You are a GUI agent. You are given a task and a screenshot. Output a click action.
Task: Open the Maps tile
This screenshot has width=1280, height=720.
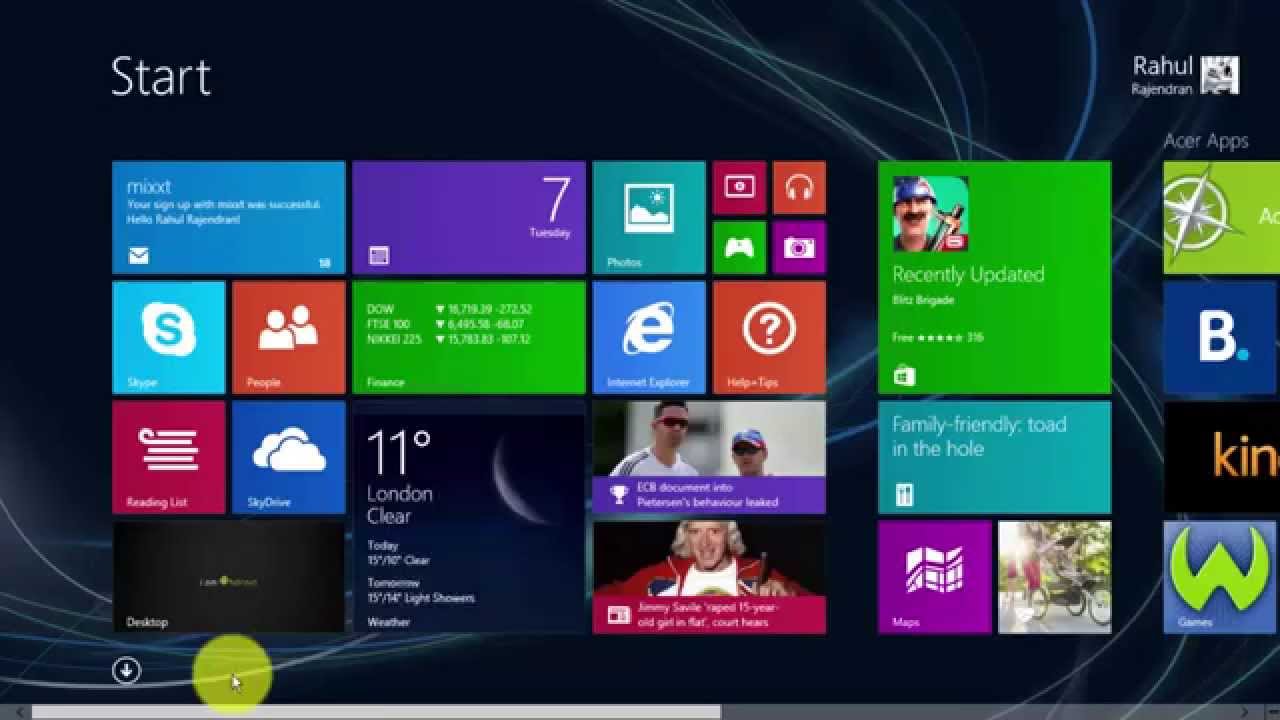click(x=935, y=578)
